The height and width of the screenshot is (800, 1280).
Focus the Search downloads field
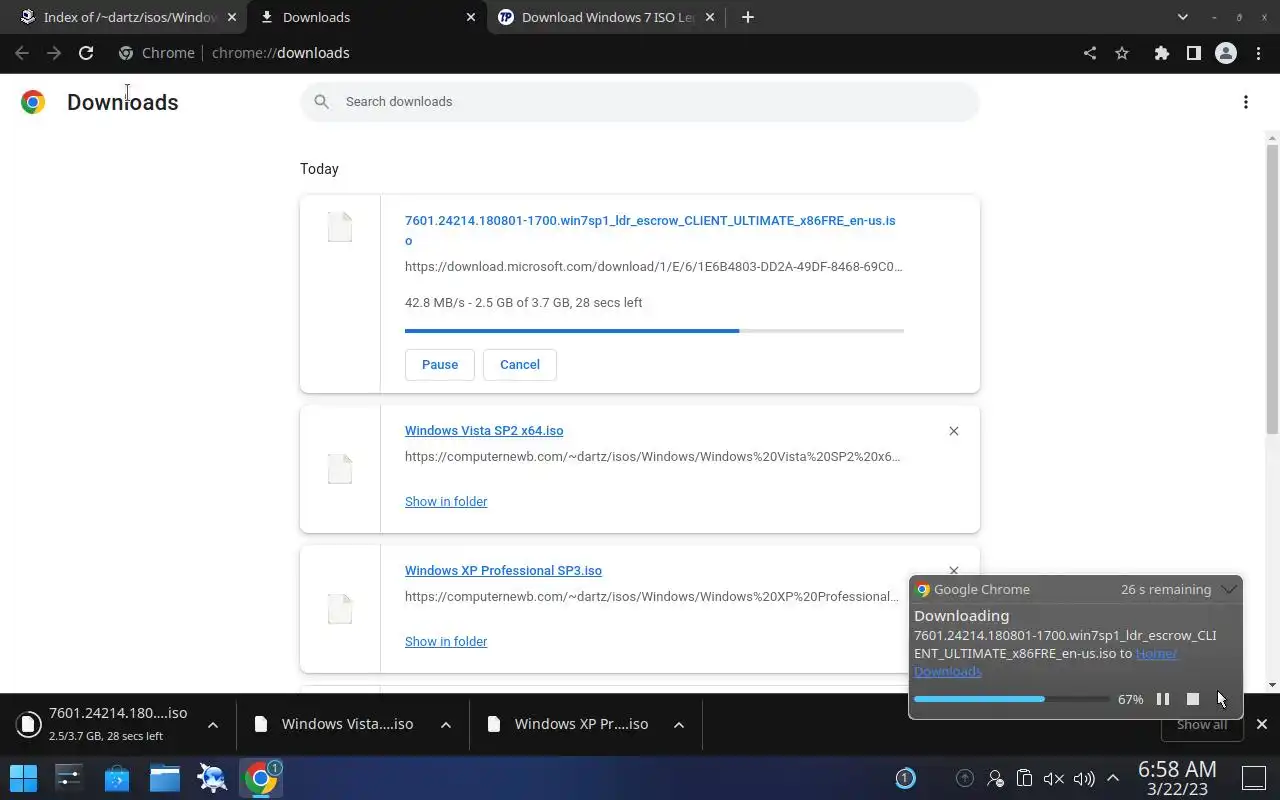640,101
